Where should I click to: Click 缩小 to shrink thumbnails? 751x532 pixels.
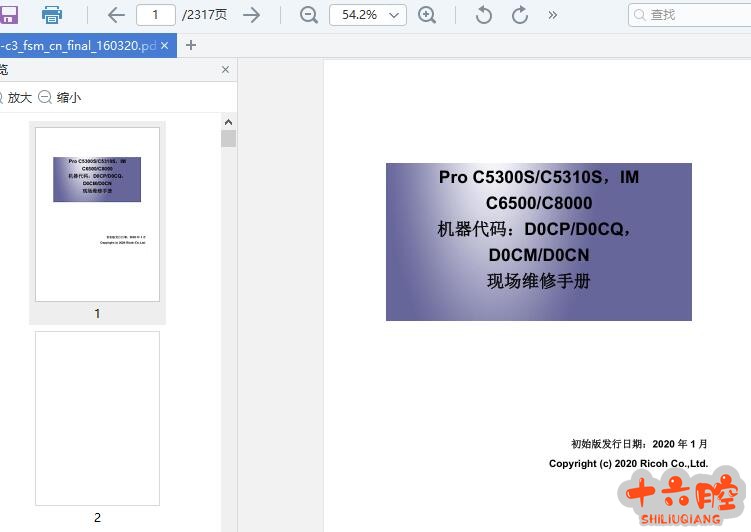60,98
